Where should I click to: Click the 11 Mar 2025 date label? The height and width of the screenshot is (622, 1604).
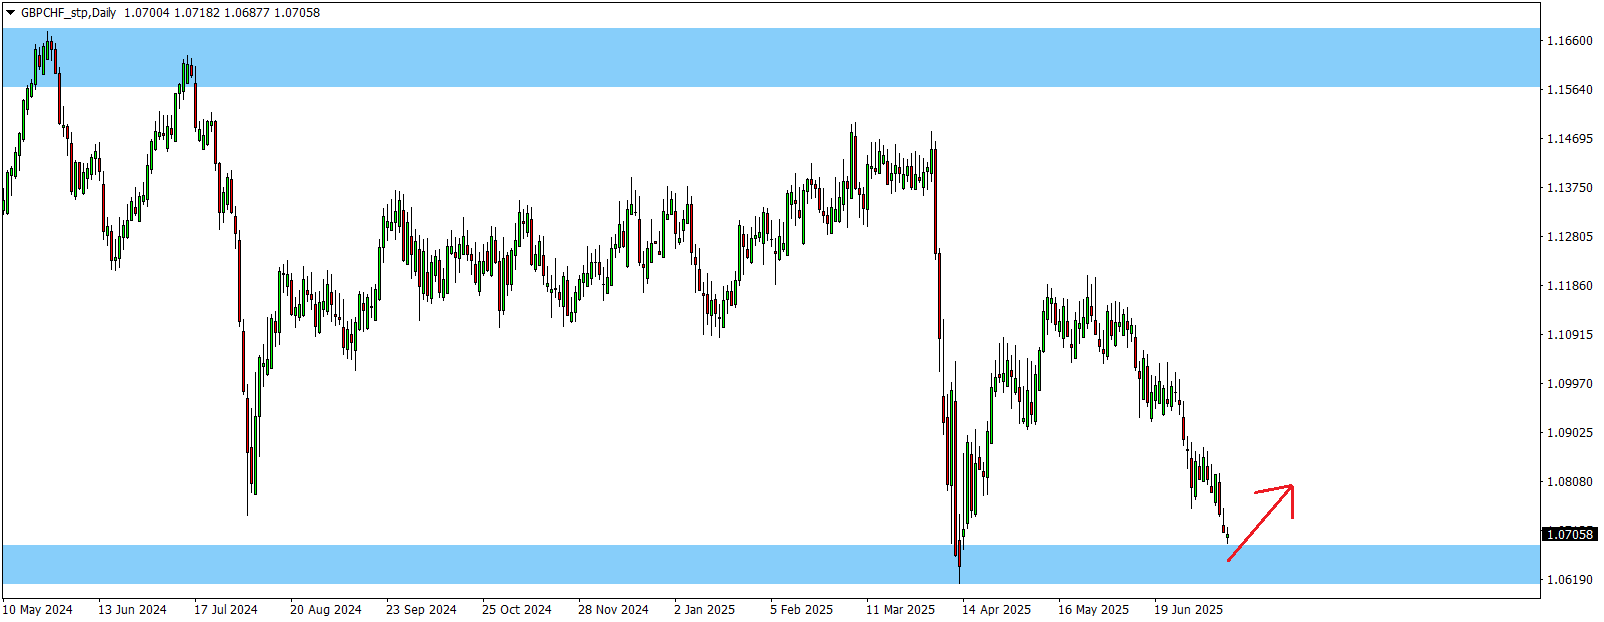pos(900,609)
